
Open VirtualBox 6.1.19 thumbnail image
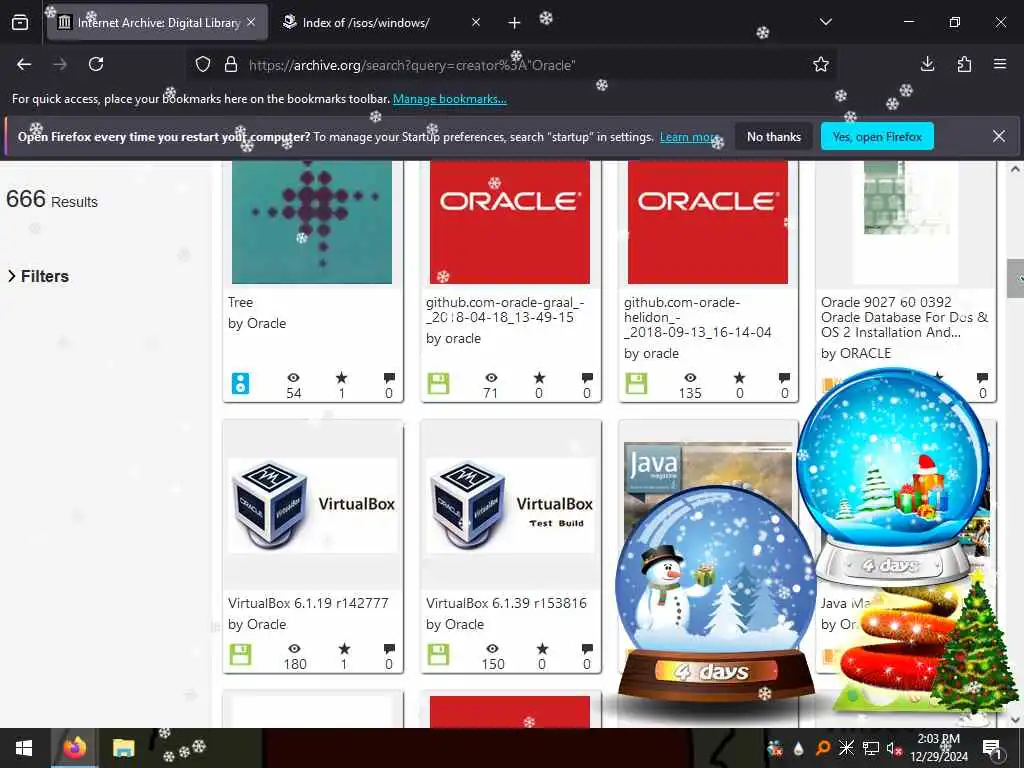[312, 505]
